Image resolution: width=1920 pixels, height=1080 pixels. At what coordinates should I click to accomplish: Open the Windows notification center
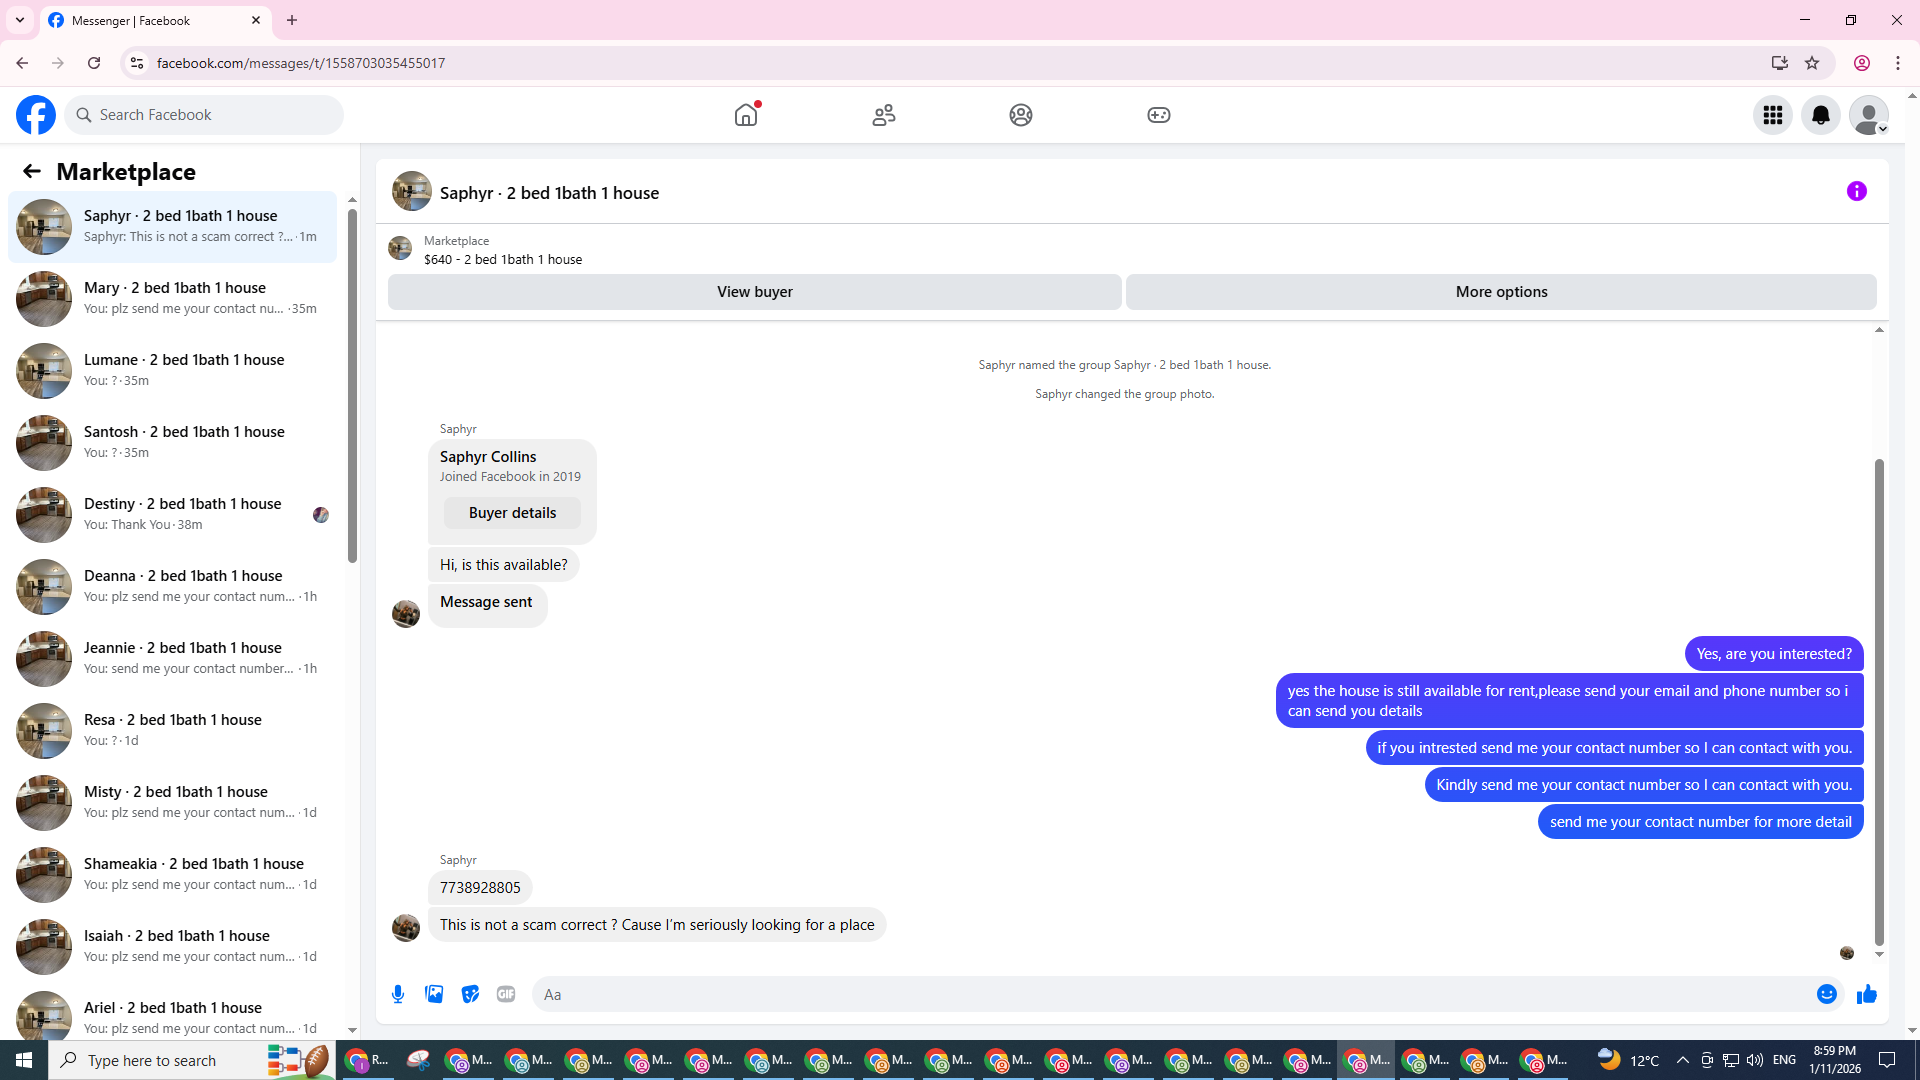click(x=1888, y=1060)
